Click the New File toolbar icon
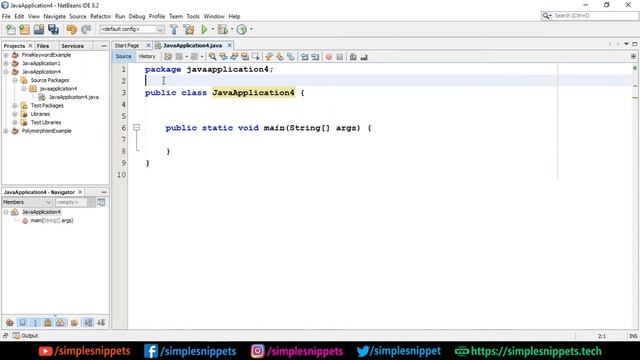Image resolution: width=640 pixels, height=360 pixels. (x=11, y=29)
